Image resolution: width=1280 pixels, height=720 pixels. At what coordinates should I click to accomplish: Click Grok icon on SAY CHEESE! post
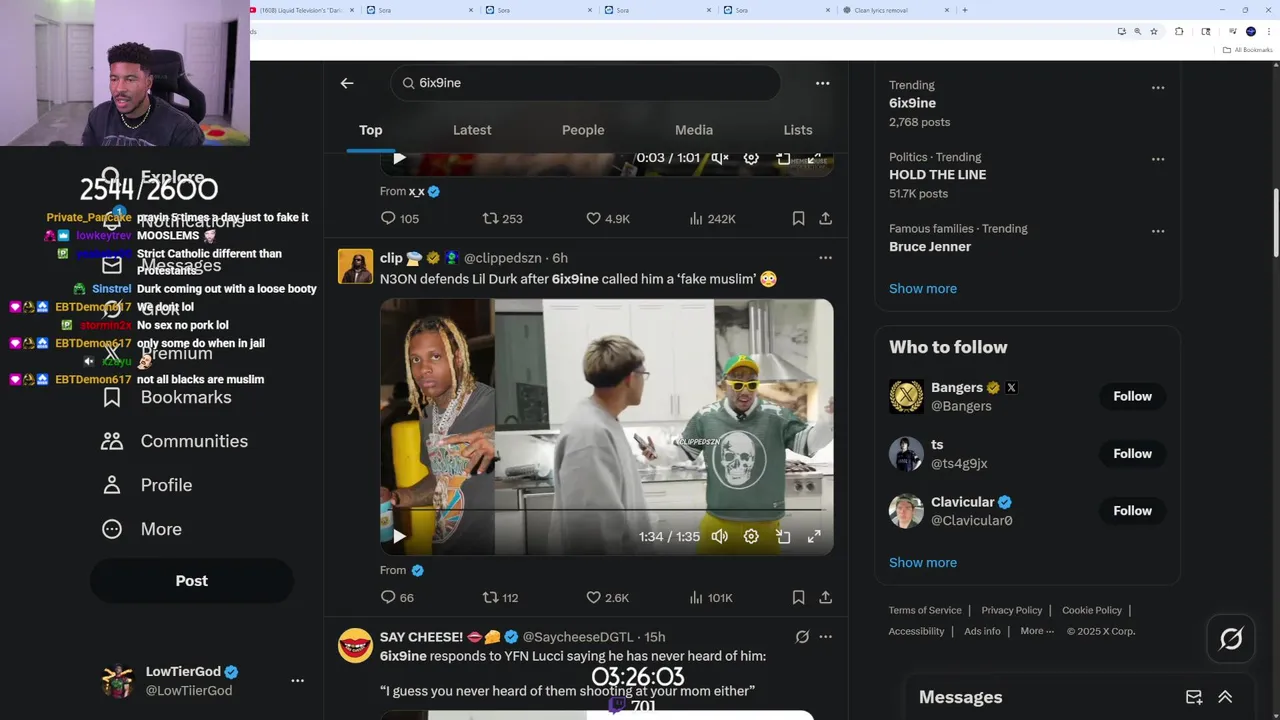click(x=801, y=637)
